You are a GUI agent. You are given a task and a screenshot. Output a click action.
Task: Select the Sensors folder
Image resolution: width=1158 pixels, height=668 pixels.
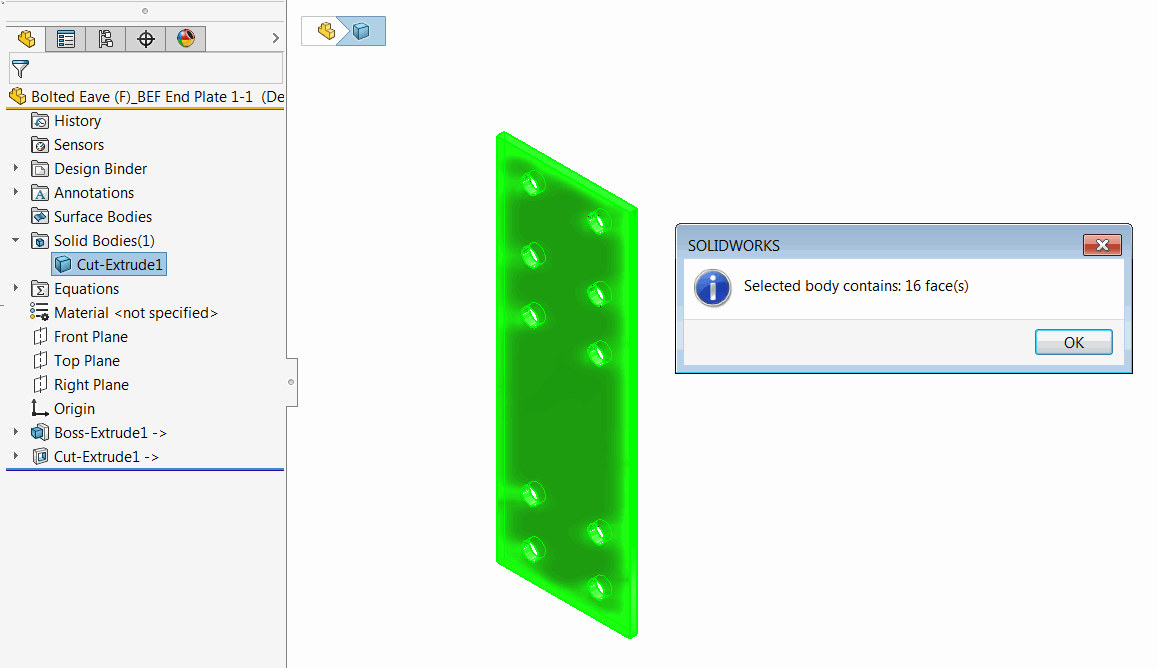pos(78,145)
